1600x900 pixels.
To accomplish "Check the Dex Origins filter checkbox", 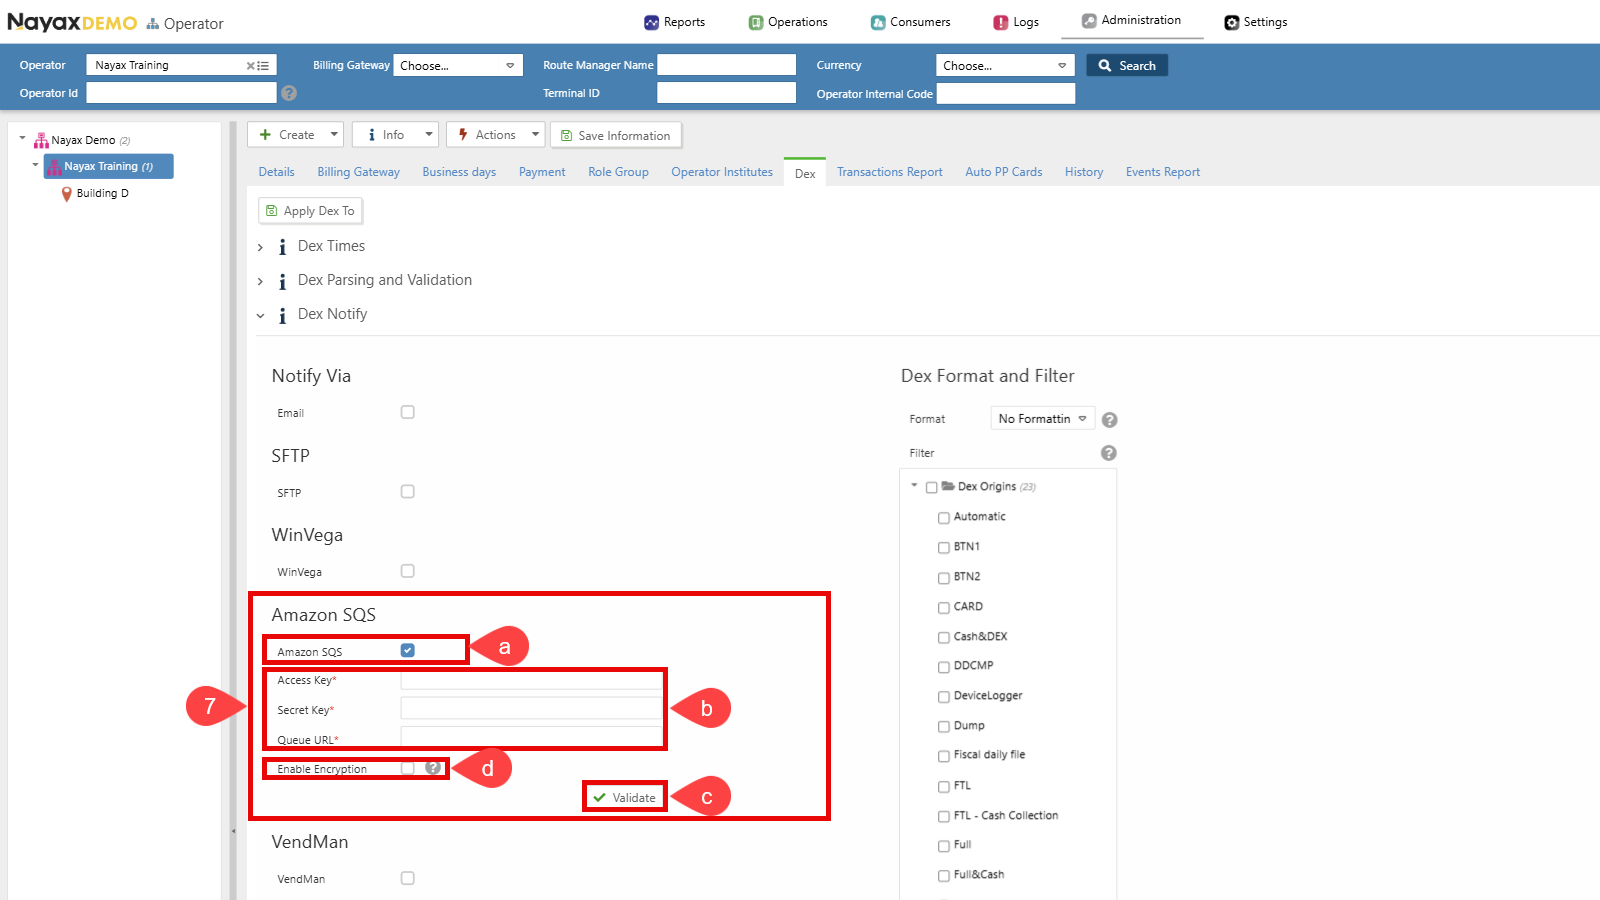I will click(932, 487).
